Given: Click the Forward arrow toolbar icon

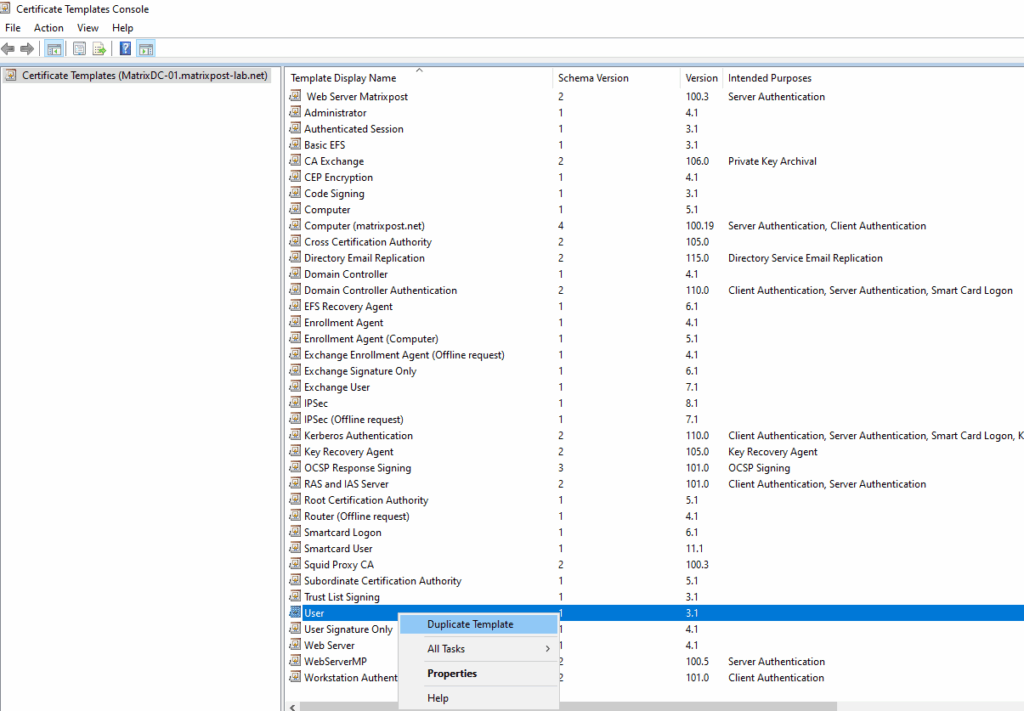Looking at the screenshot, I should click(27, 49).
